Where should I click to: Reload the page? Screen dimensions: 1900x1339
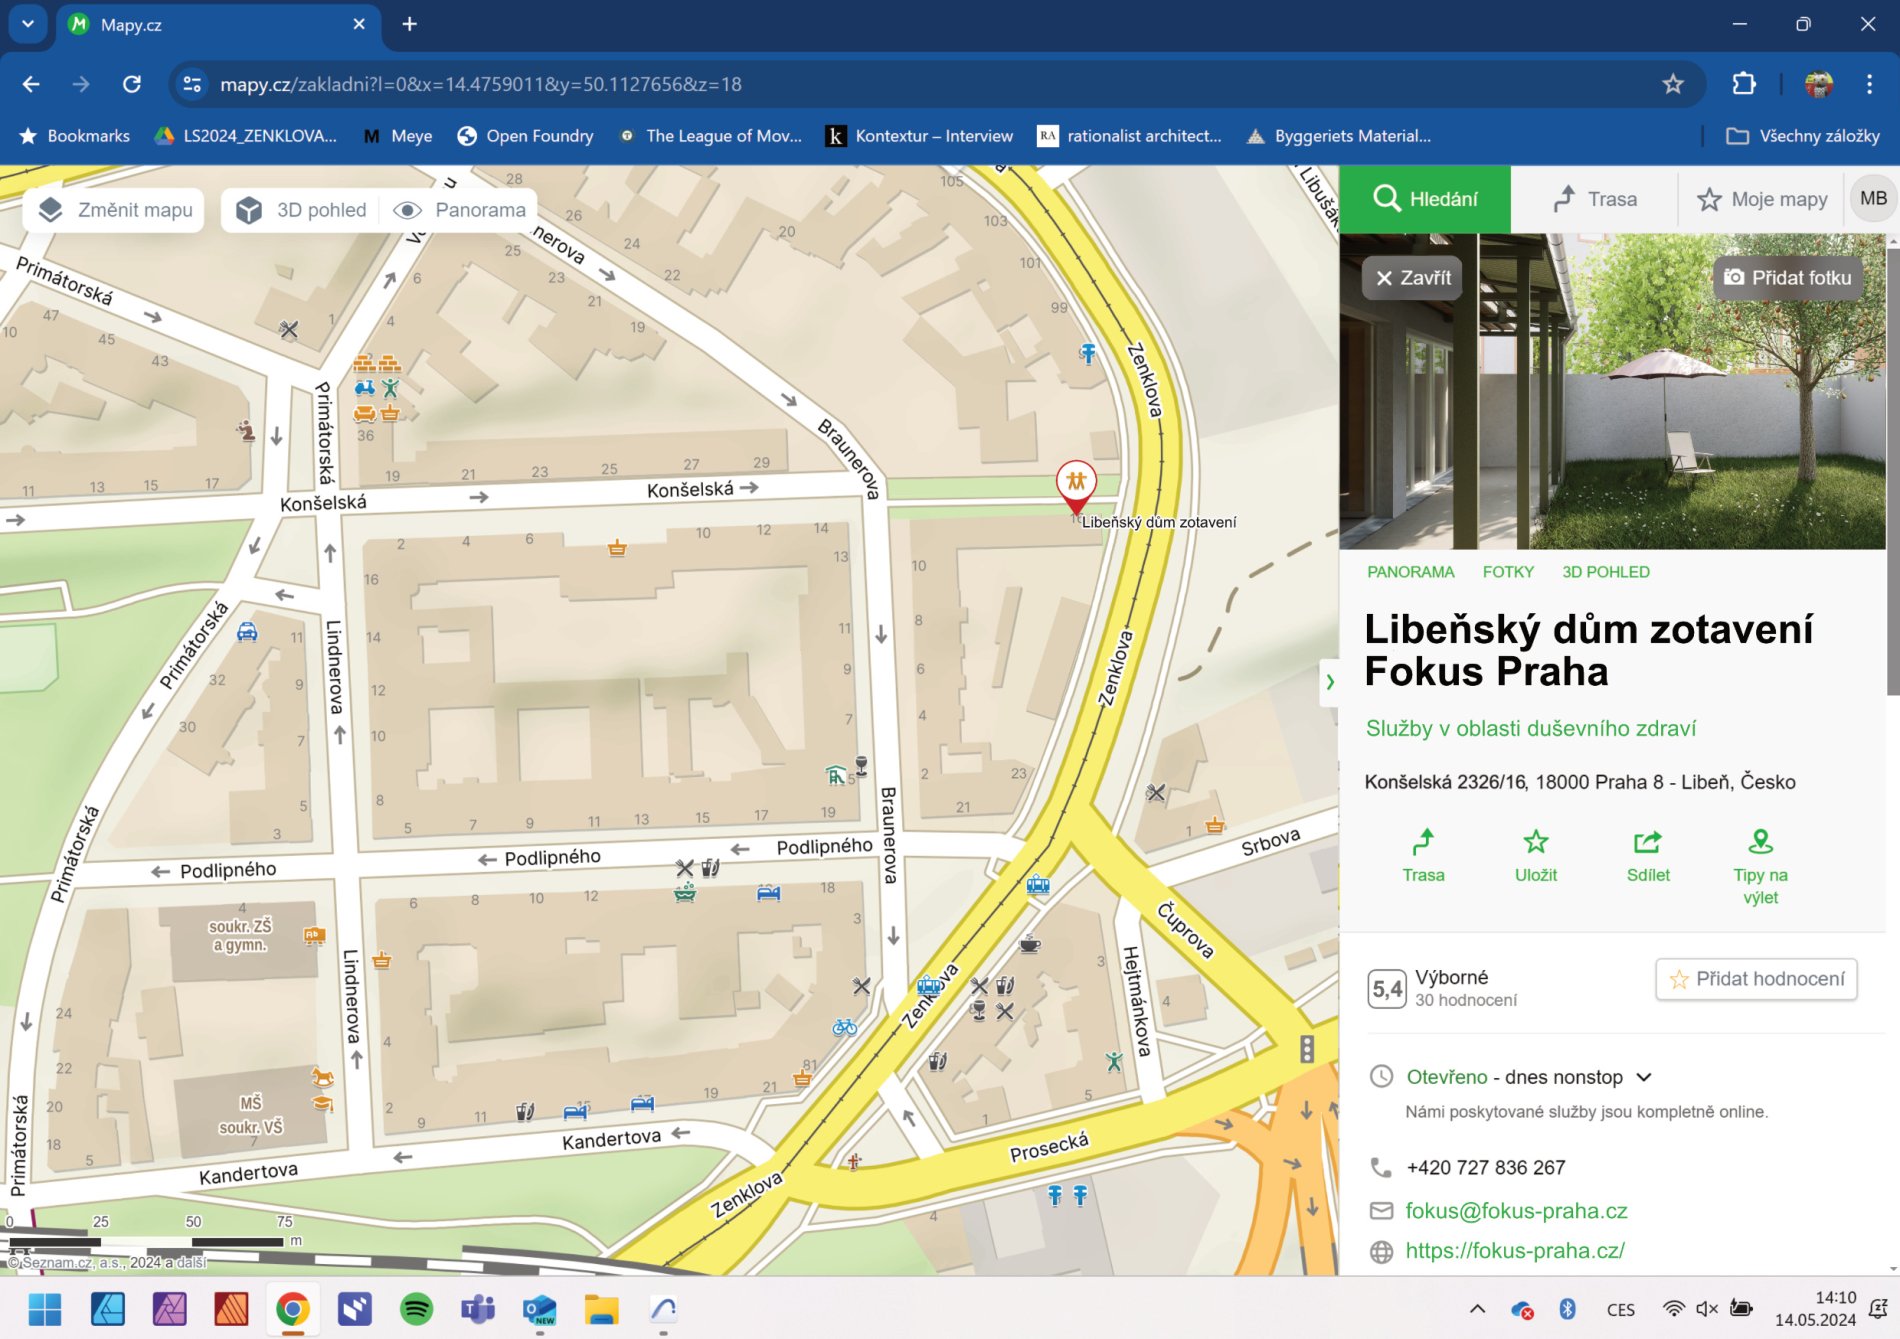(x=132, y=84)
